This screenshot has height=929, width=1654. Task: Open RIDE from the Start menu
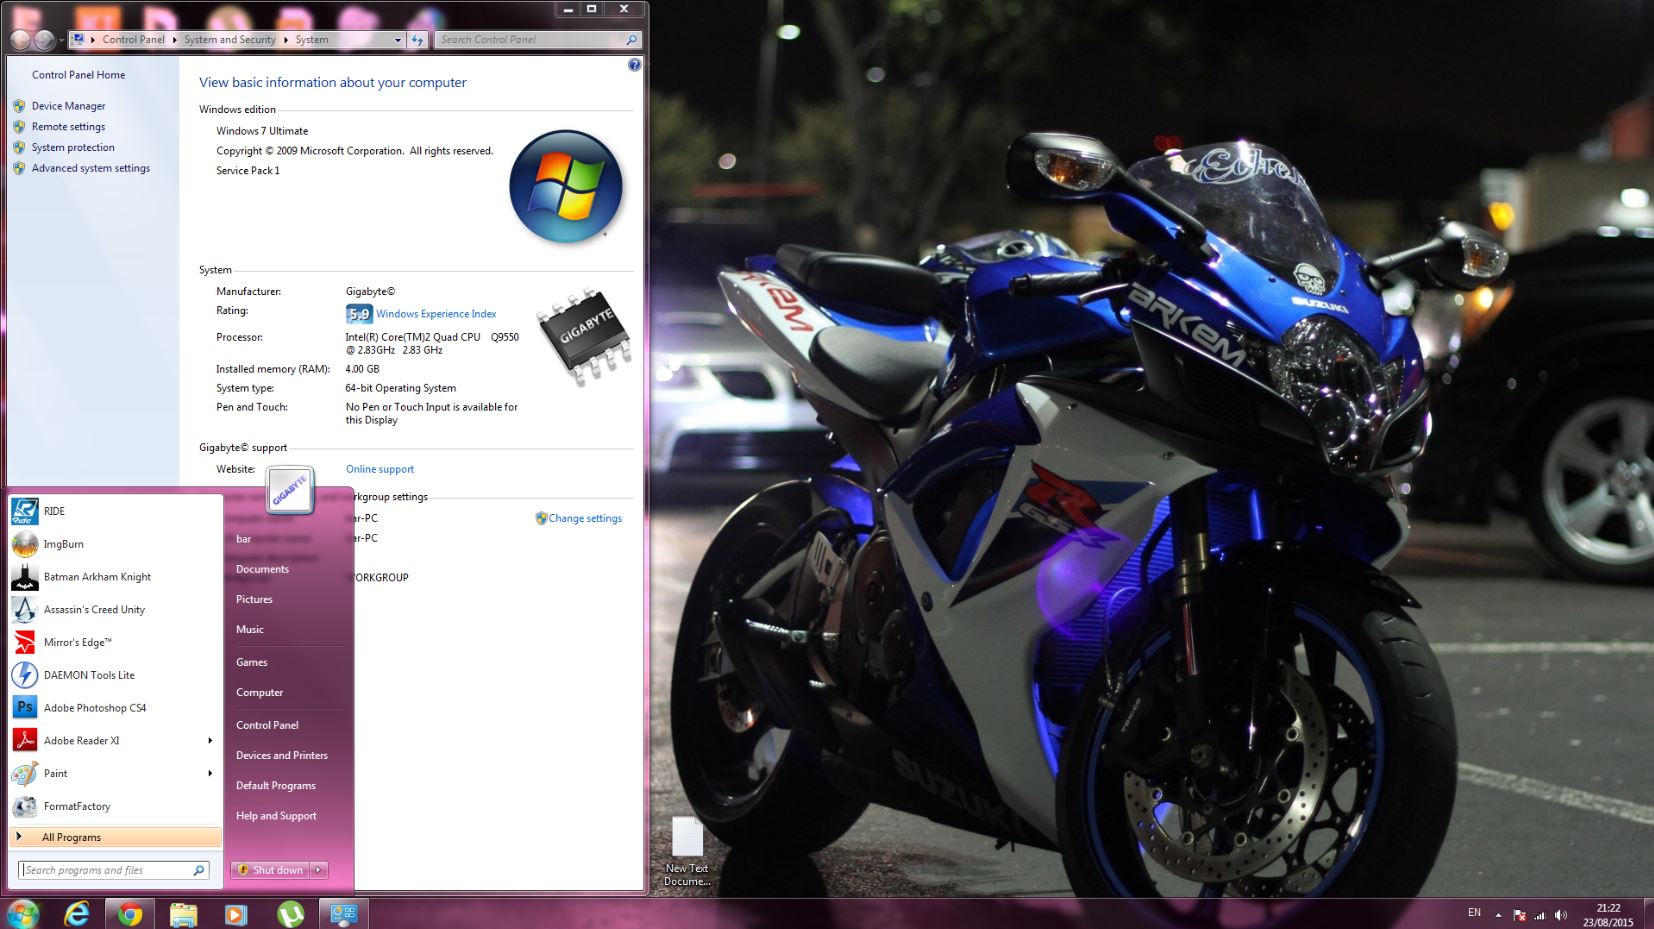pos(54,511)
